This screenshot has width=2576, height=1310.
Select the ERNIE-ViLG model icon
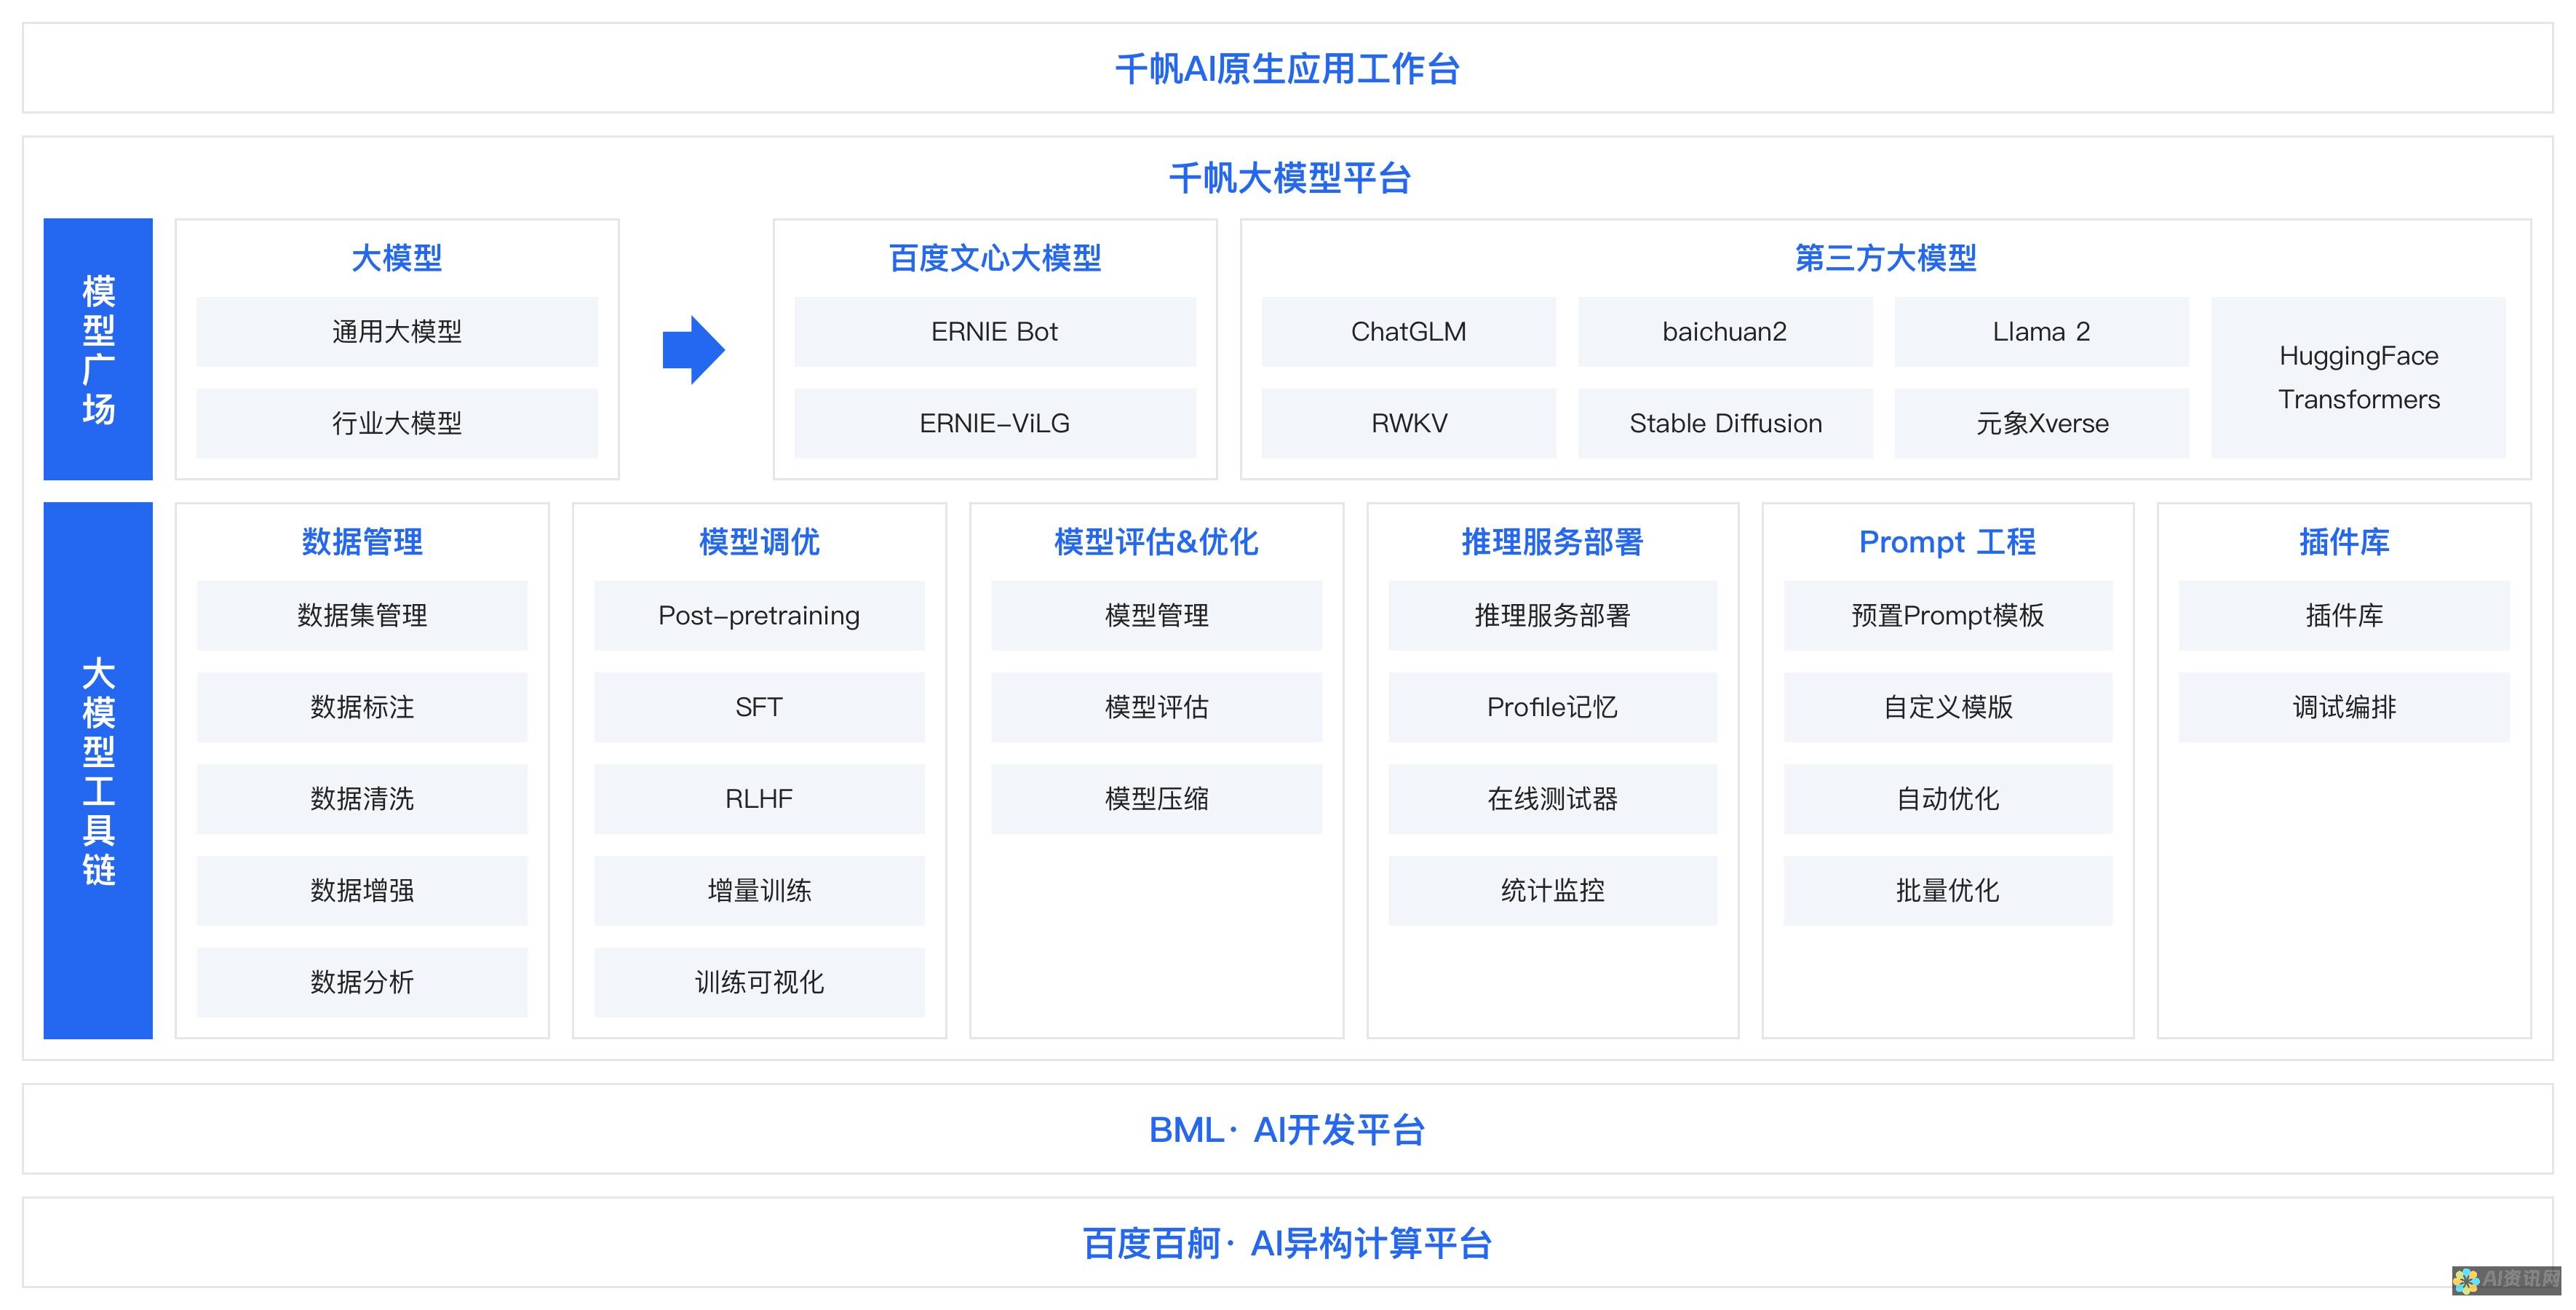point(995,423)
